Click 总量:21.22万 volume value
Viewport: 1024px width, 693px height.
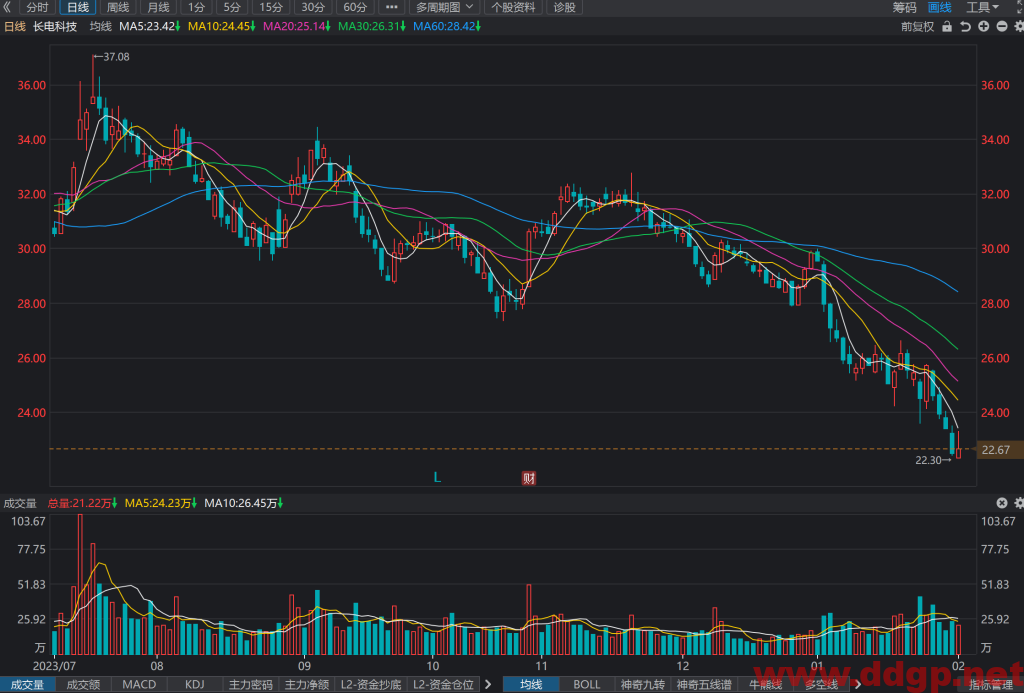[x=82, y=503]
